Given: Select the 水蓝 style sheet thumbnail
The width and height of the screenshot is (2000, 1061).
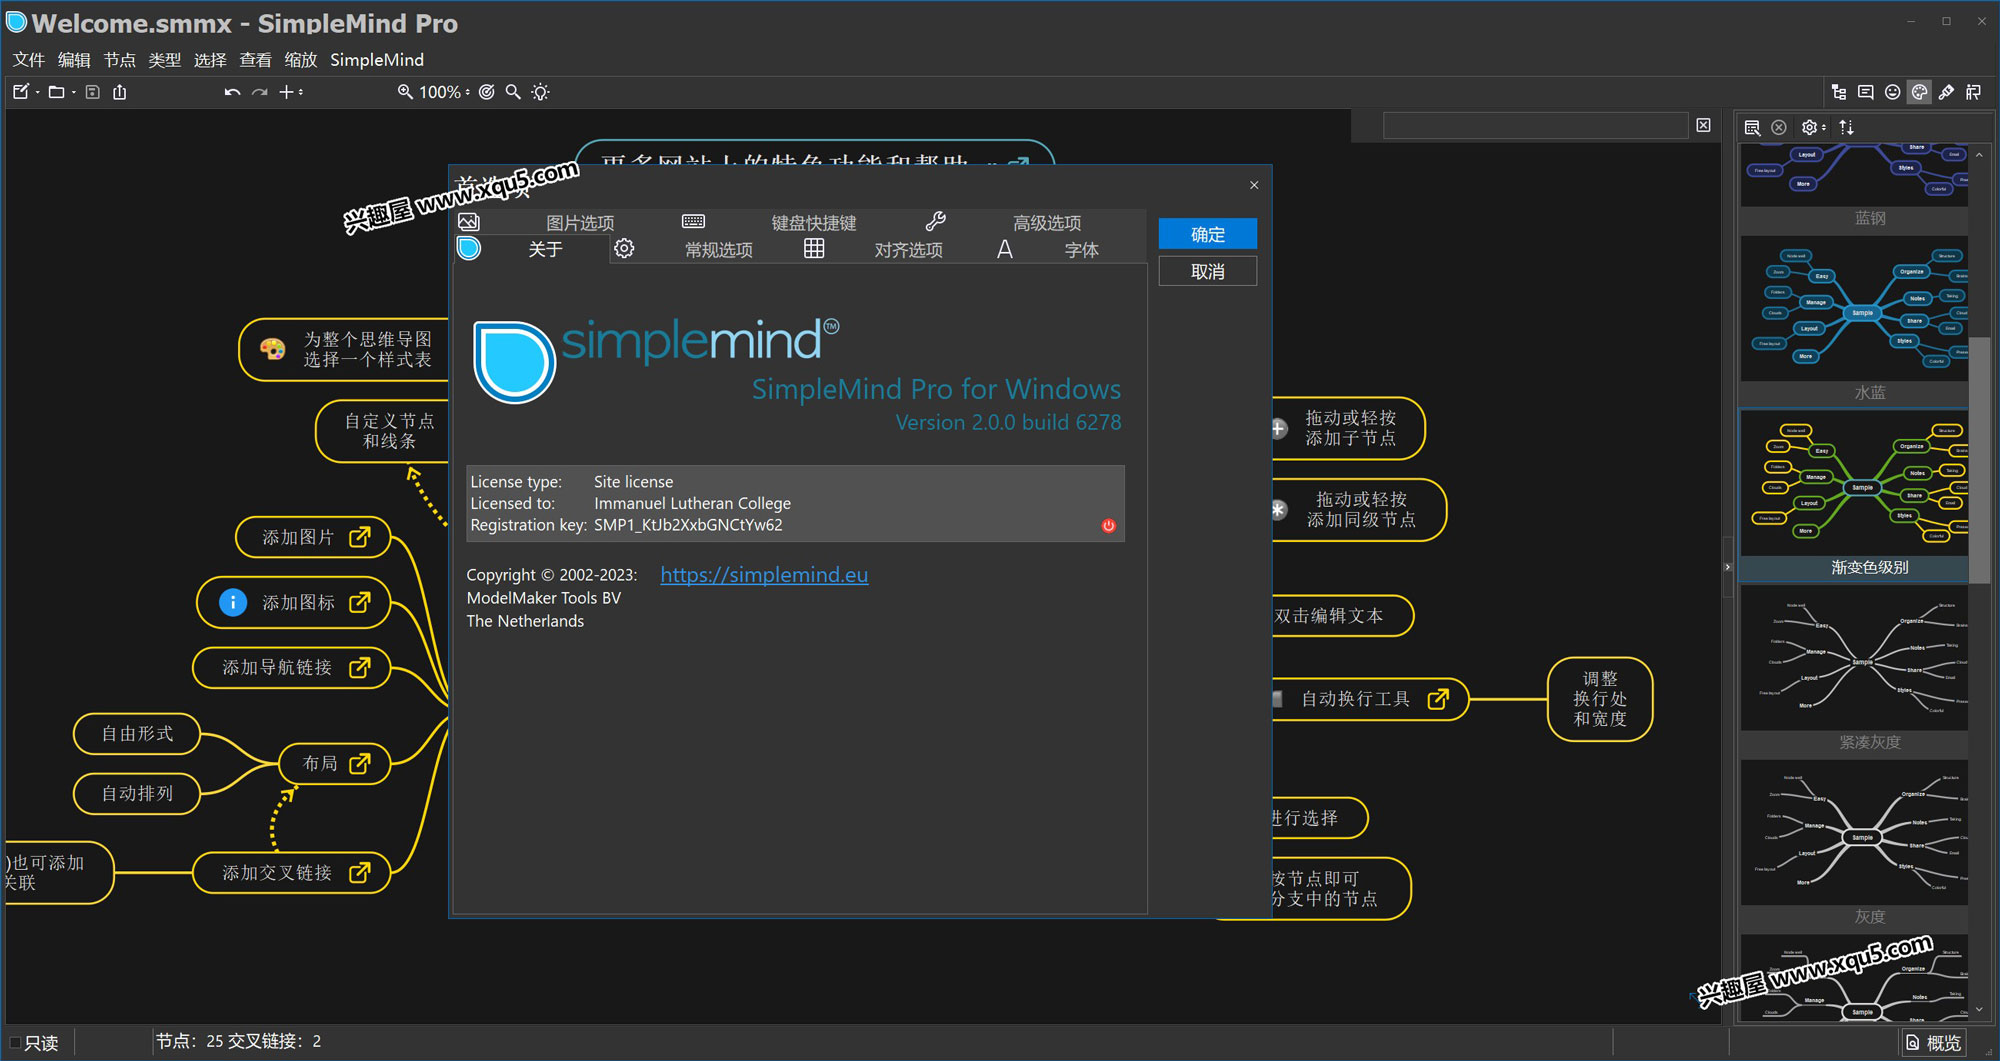Looking at the screenshot, I should pyautogui.click(x=1854, y=319).
